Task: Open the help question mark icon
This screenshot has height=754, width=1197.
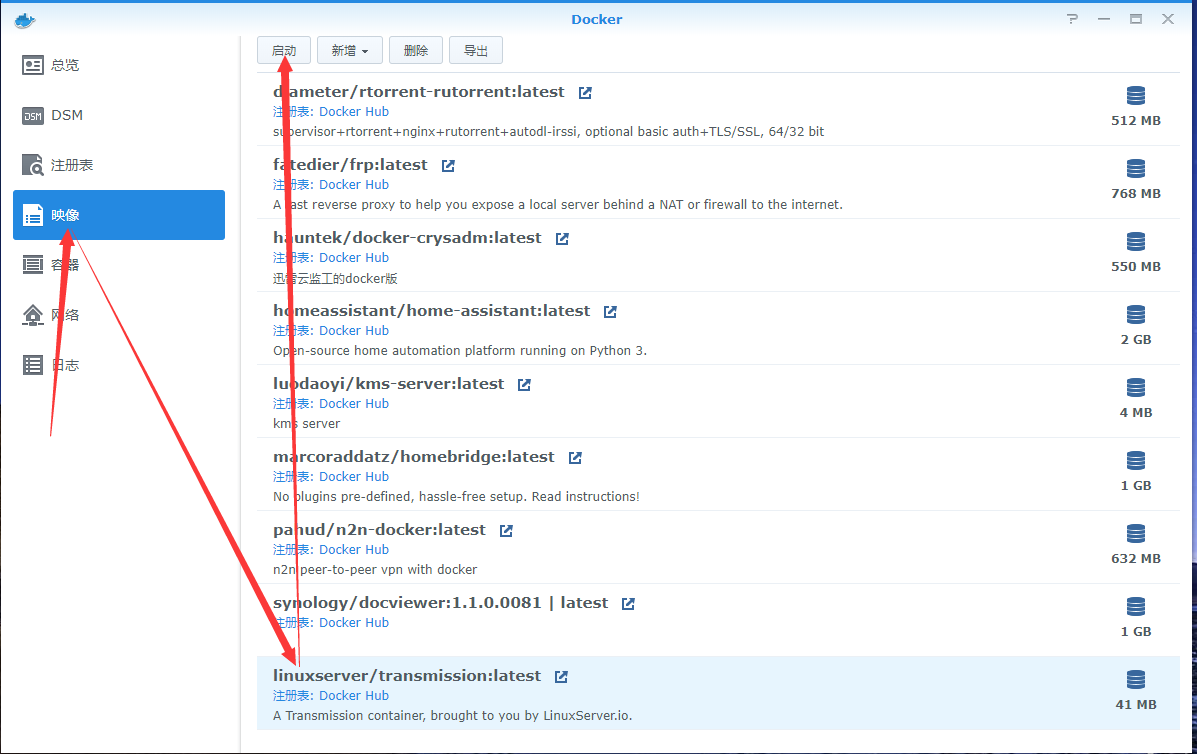Action: (1073, 19)
